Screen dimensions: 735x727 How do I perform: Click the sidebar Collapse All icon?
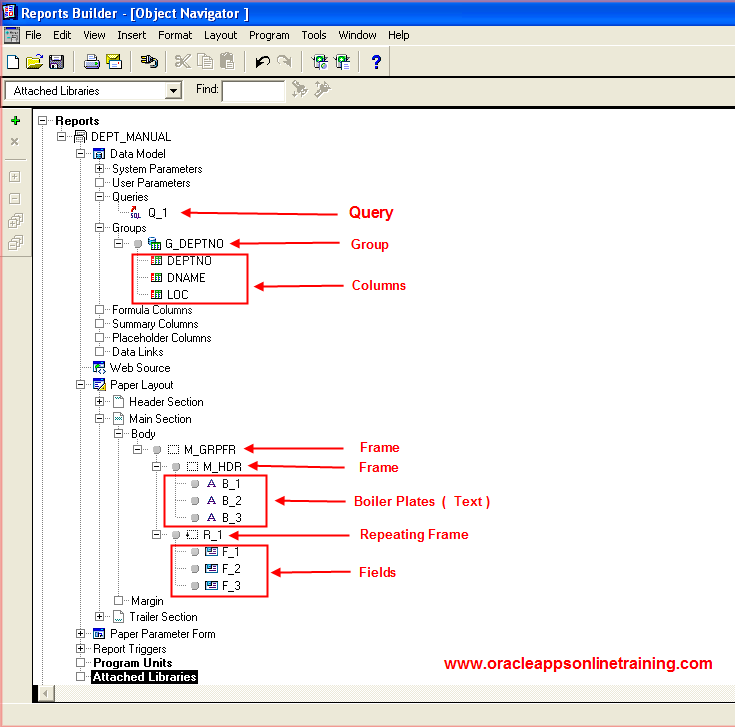point(15,243)
